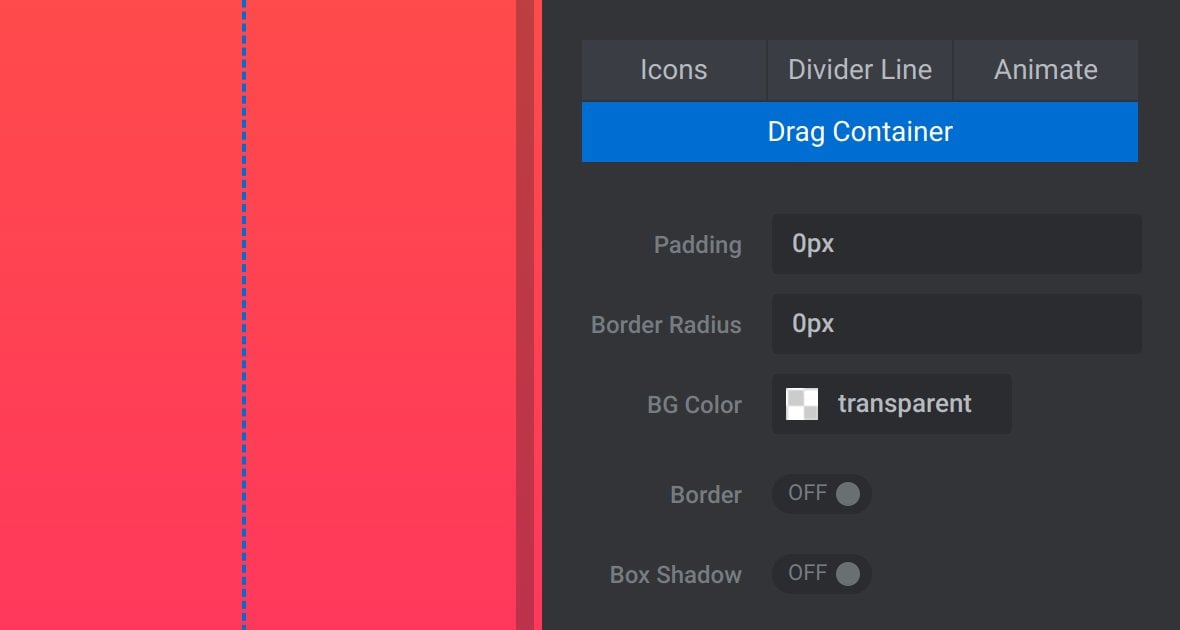
Task: Open the checkered BG Color swatch
Action: (x=802, y=404)
